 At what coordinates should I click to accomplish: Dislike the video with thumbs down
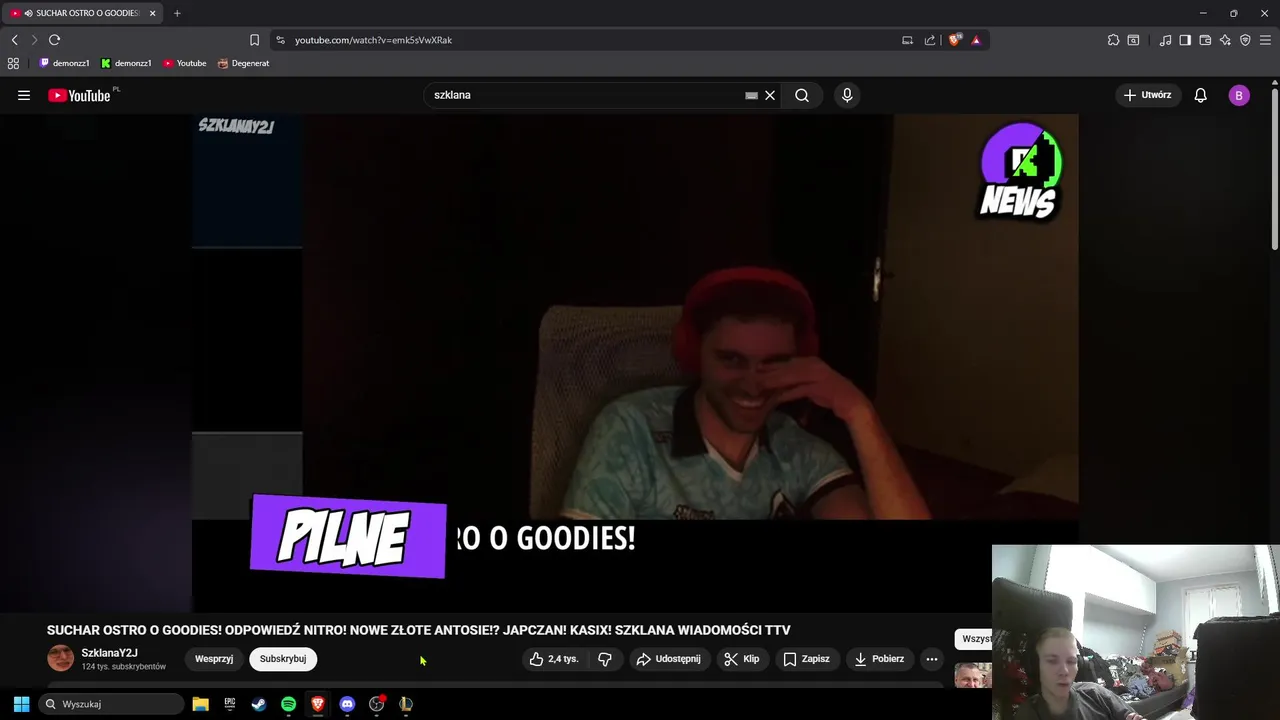[x=605, y=659]
